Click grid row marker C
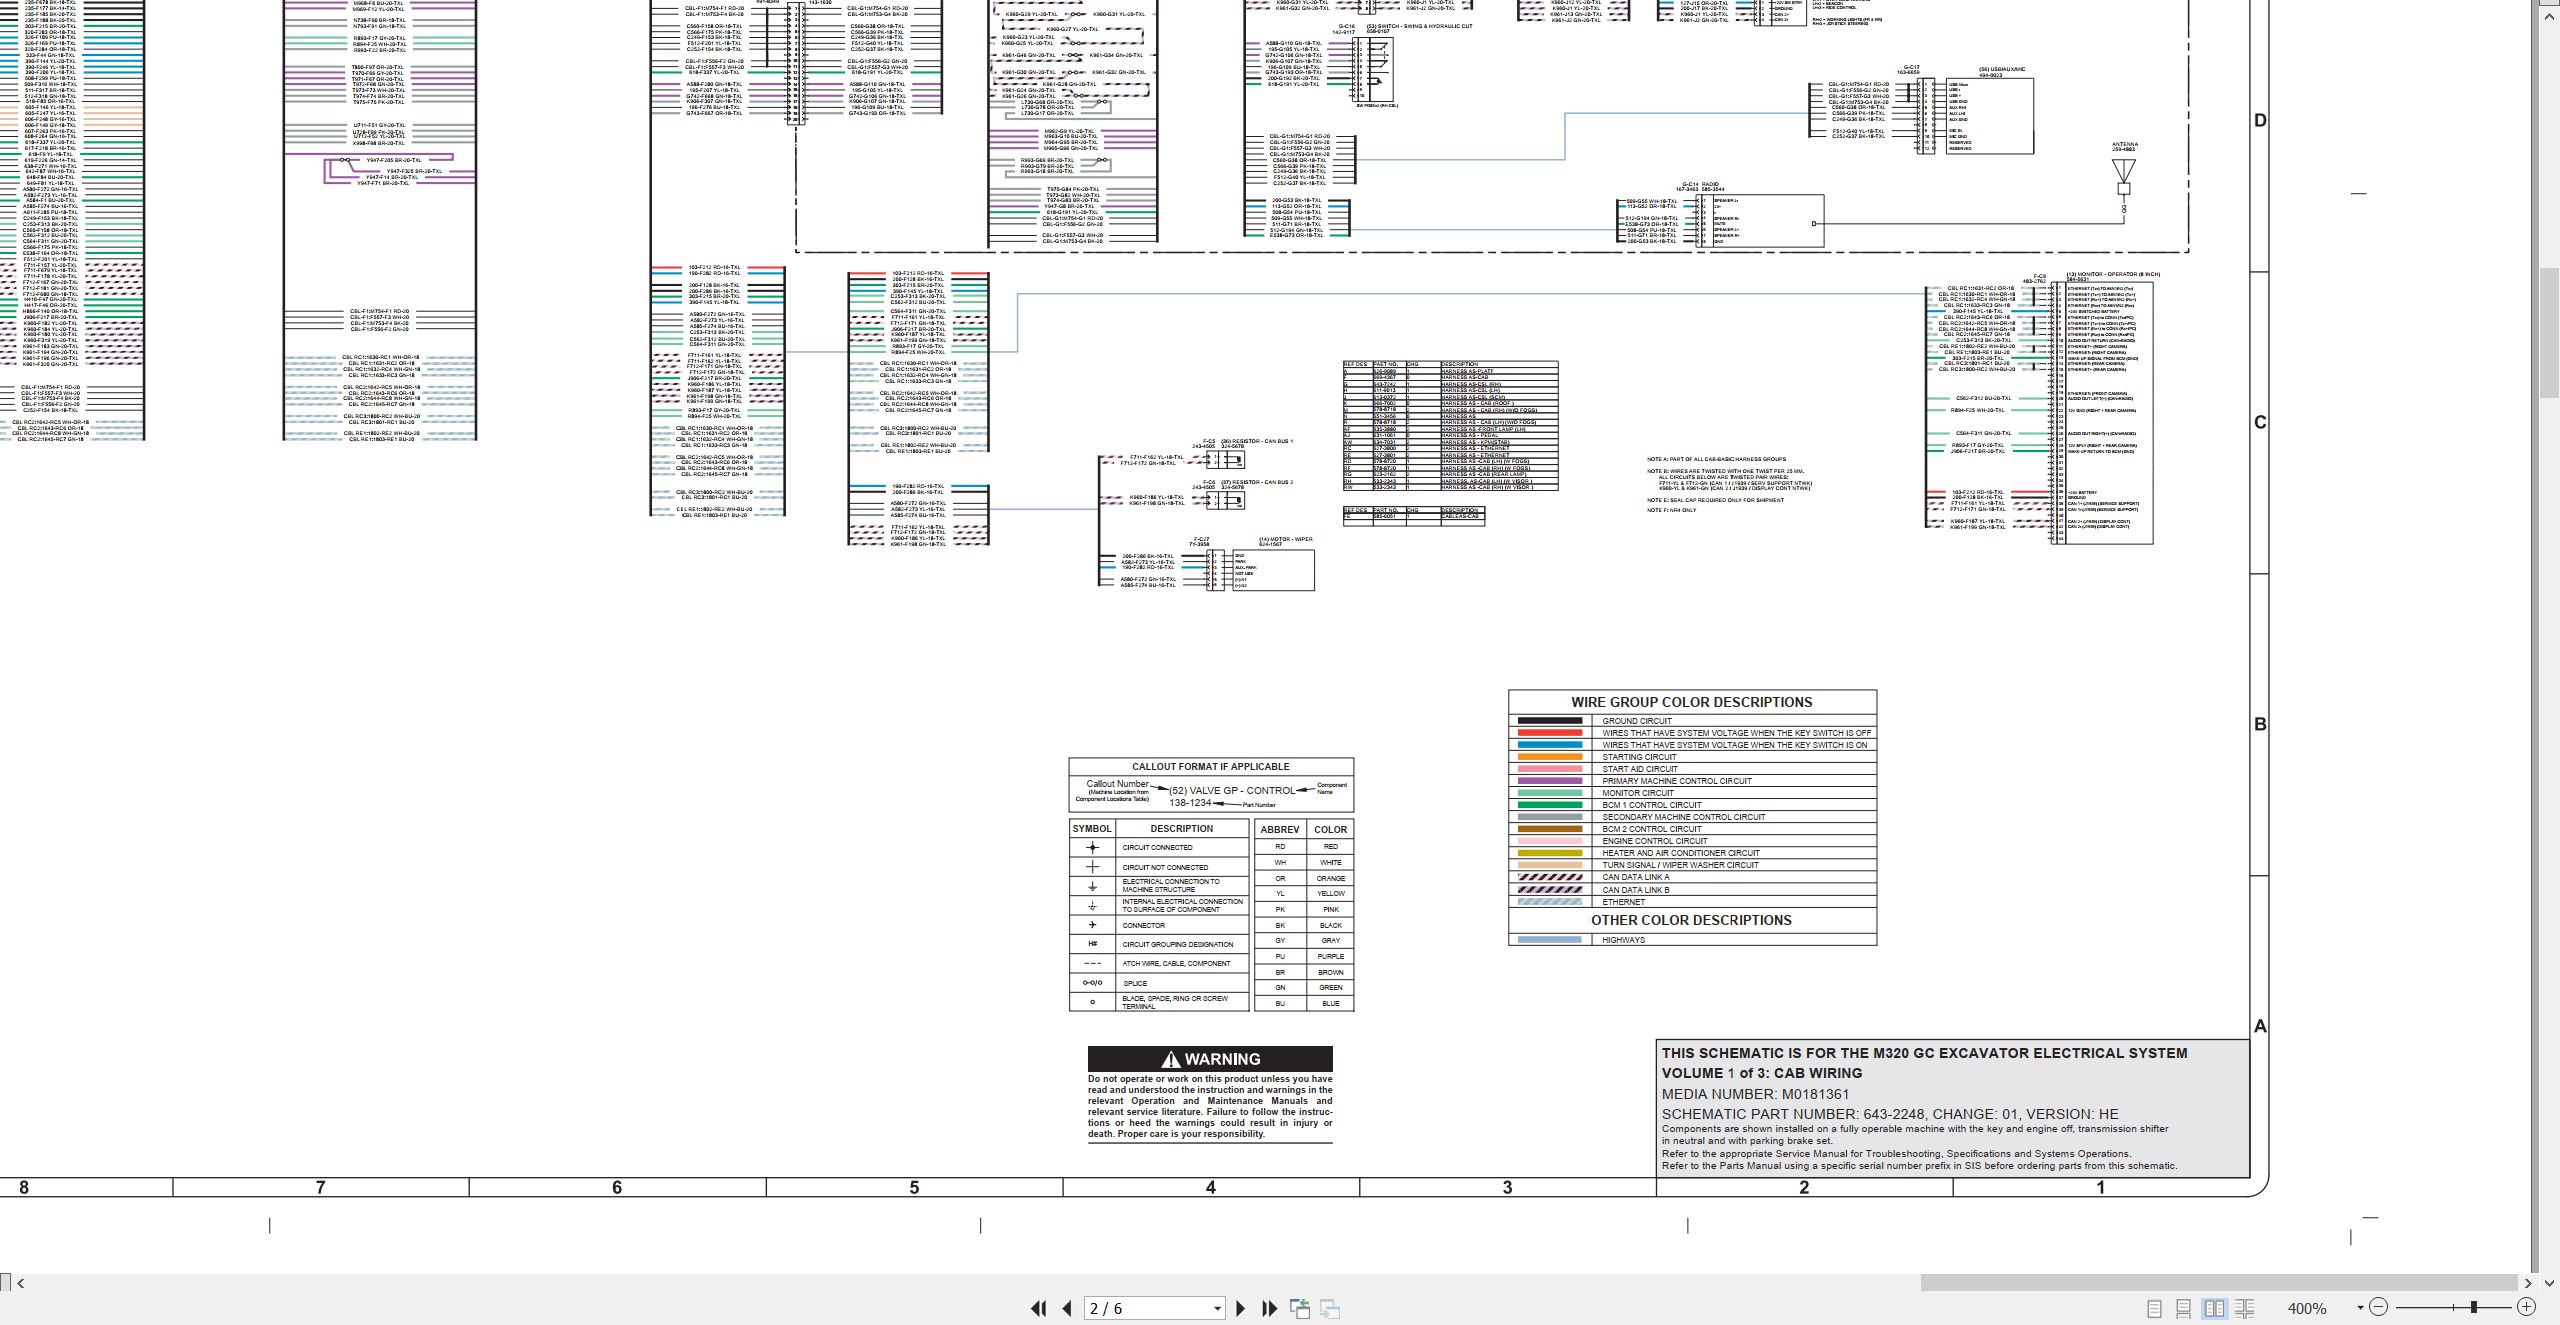Screen dimensions: 2560x1325 click(x=2260, y=422)
